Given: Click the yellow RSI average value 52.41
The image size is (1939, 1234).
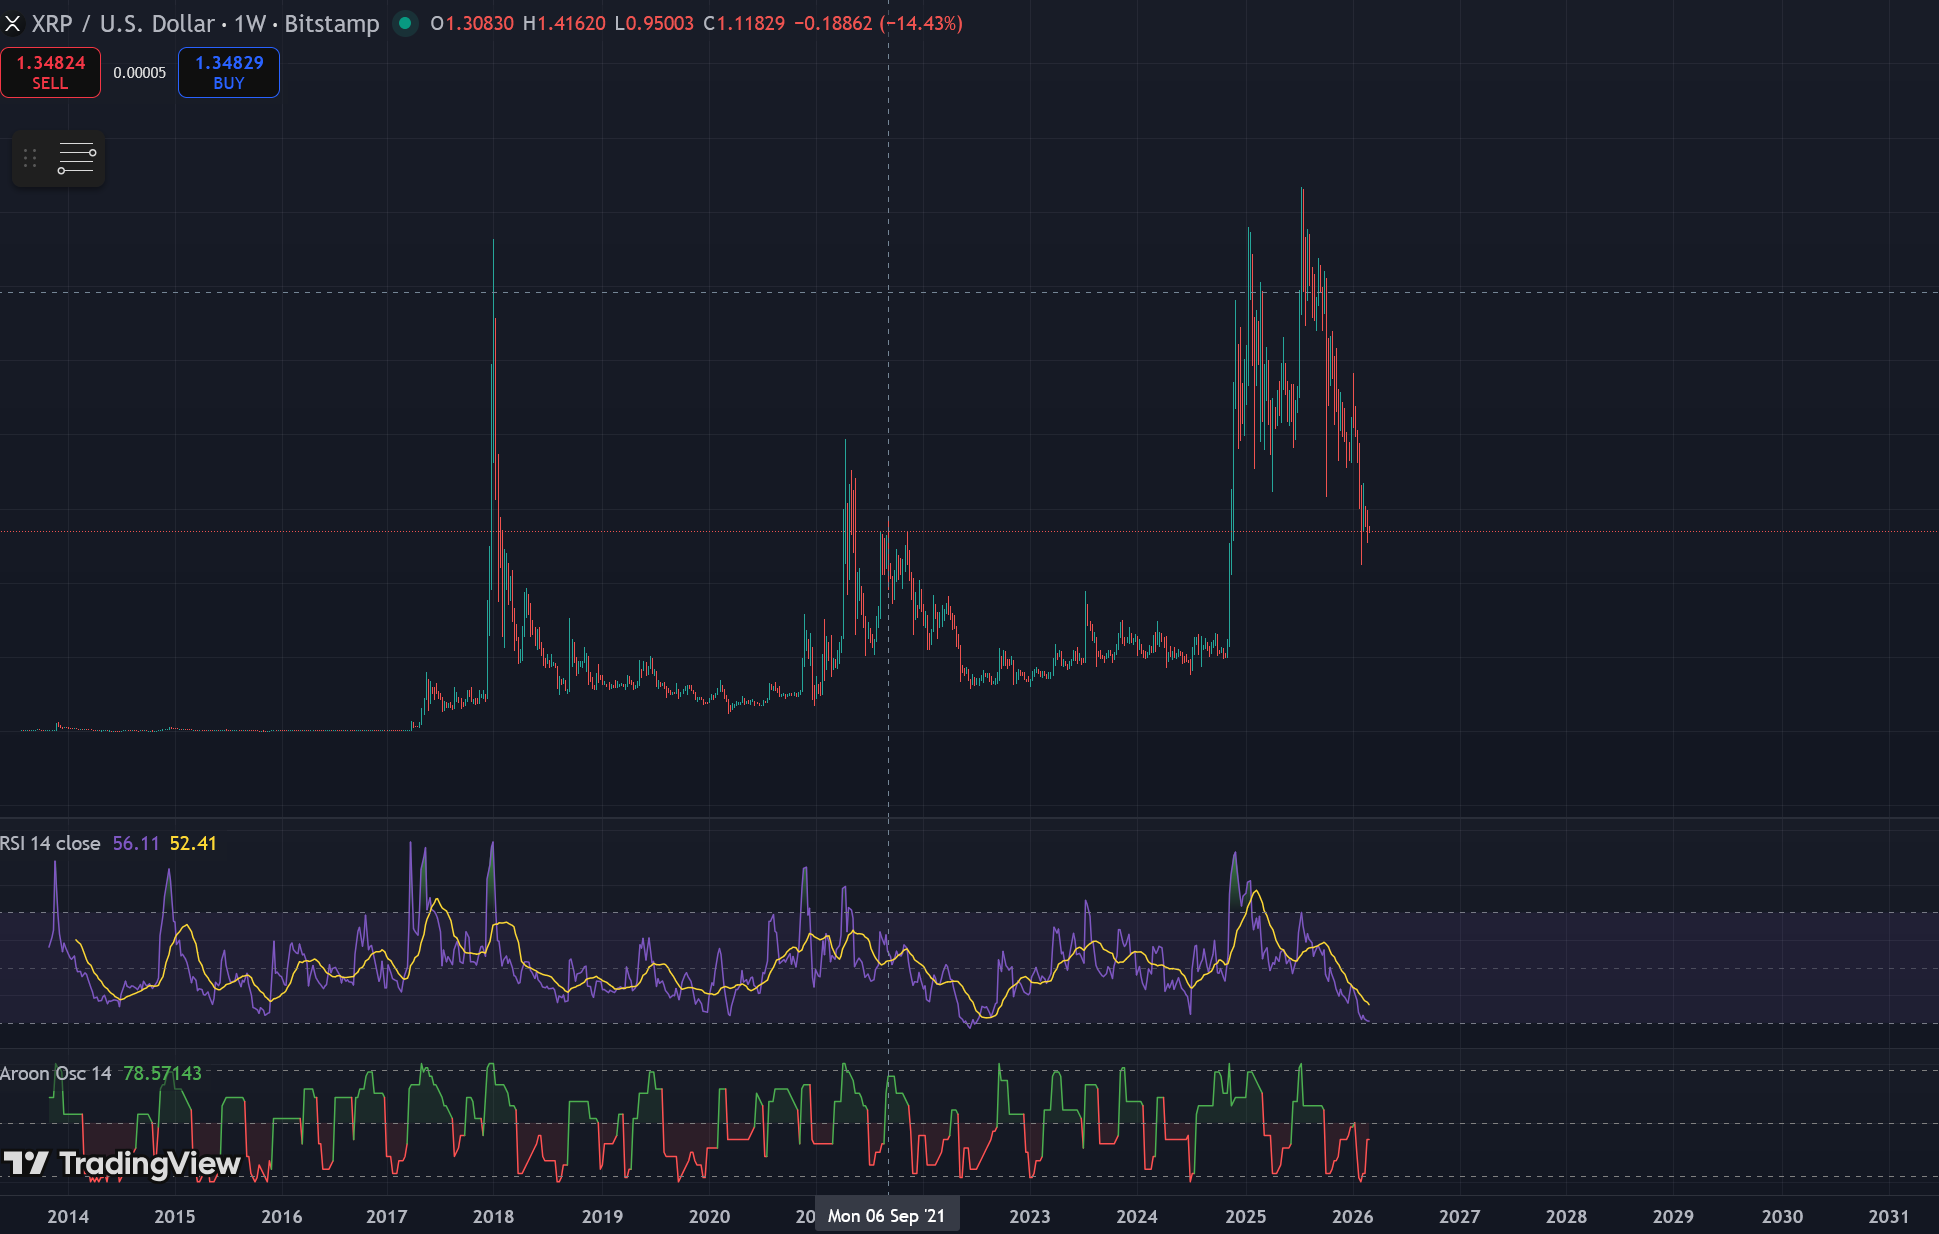Looking at the screenshot, I should pyautogui.click(x=193, y=843).
